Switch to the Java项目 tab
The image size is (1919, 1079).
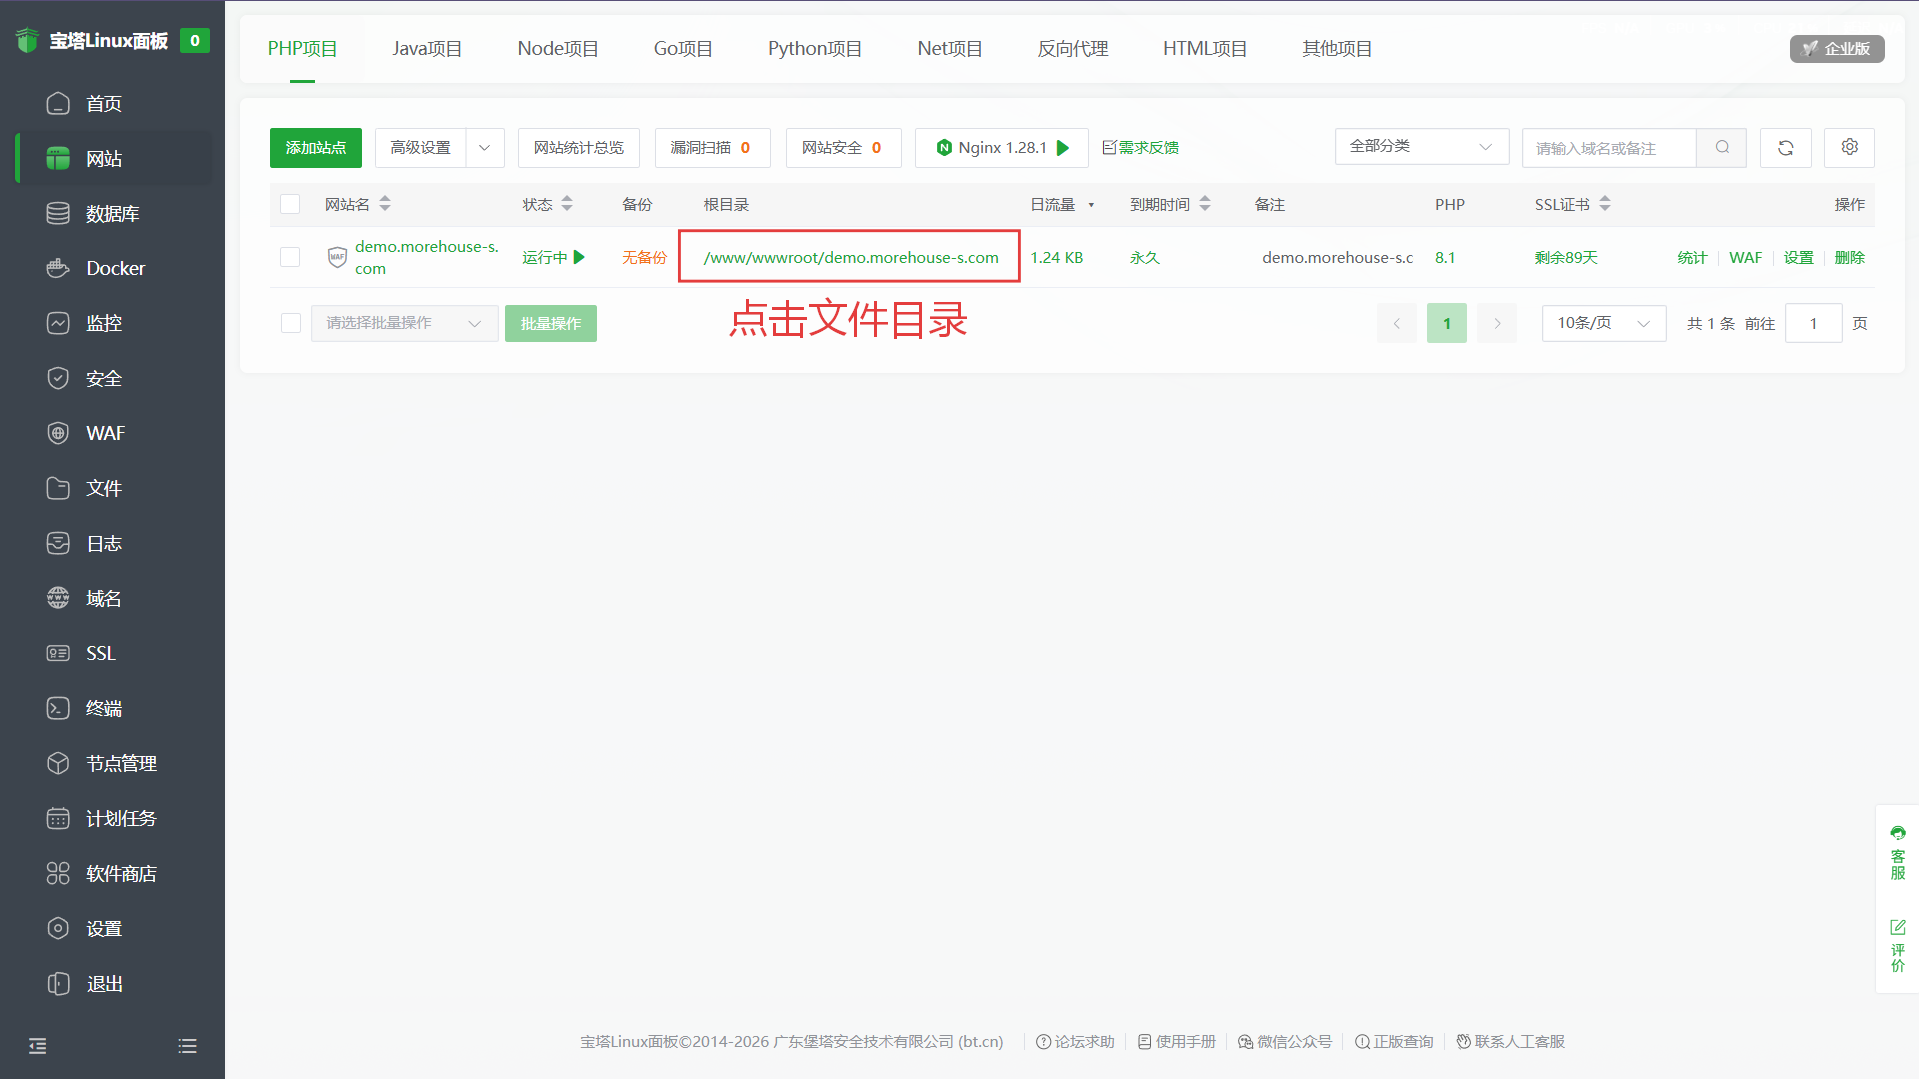pyautogui.click(x=427, y=49)
